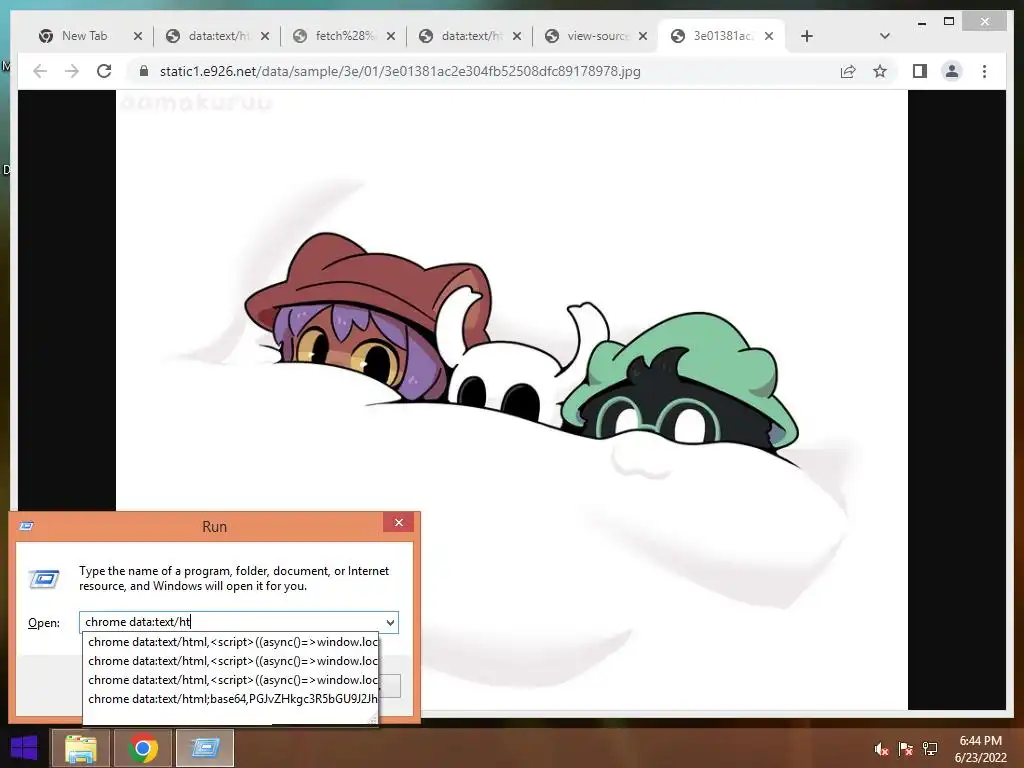Collapse the Run dialog Open dropdown arrow

(x=391, y=622)
